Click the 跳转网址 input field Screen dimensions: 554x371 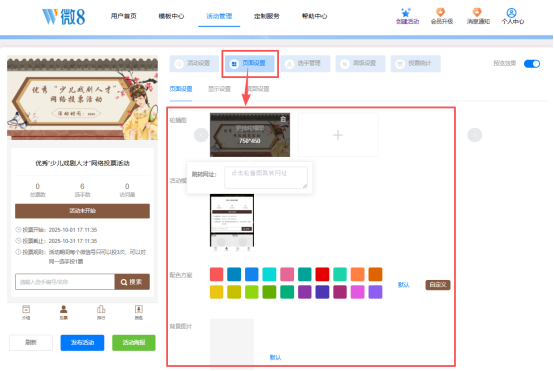point(266,177)
